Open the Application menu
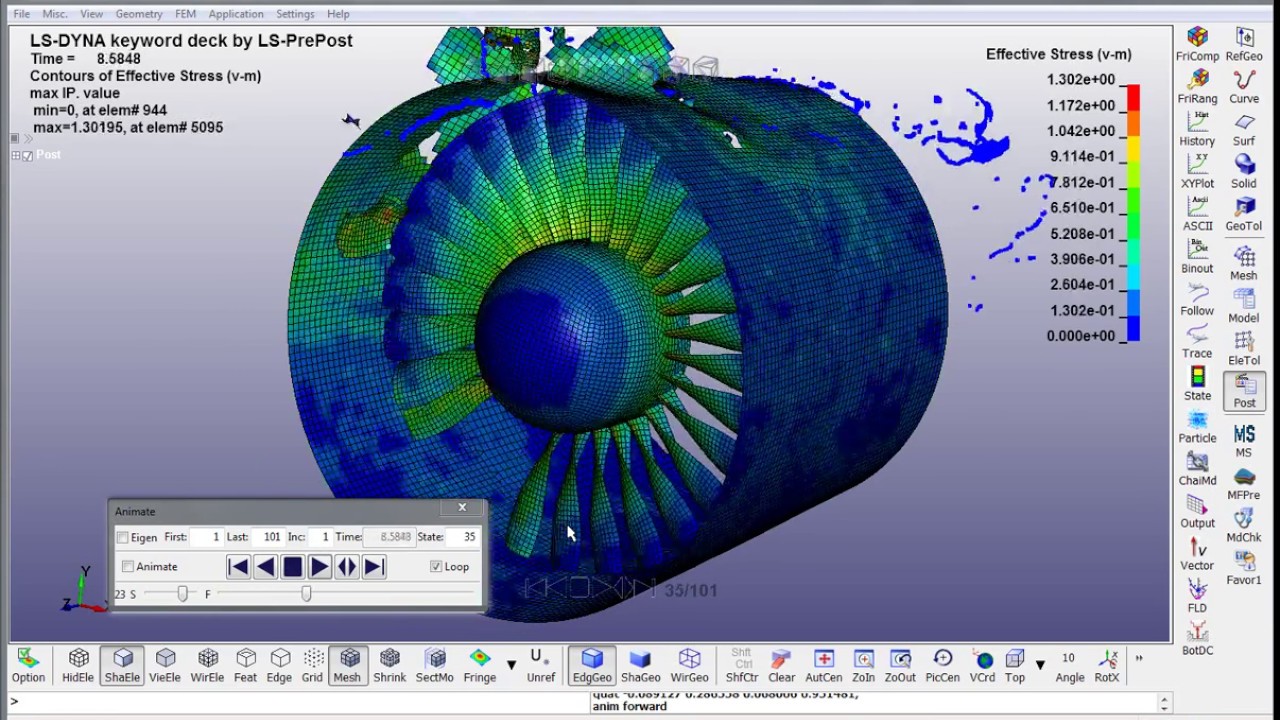The height and width of the screenshot is (720, 1280). coord(236,14)
